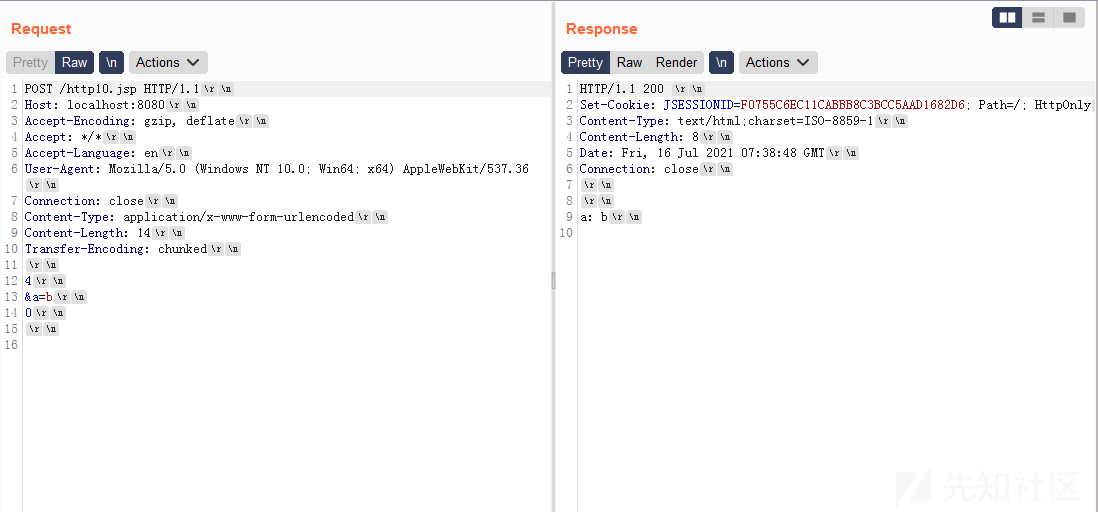Viewport: 1098px width, 512px height.
Task: Select Render tab in Response panel
Action: [x=676, y=62]
